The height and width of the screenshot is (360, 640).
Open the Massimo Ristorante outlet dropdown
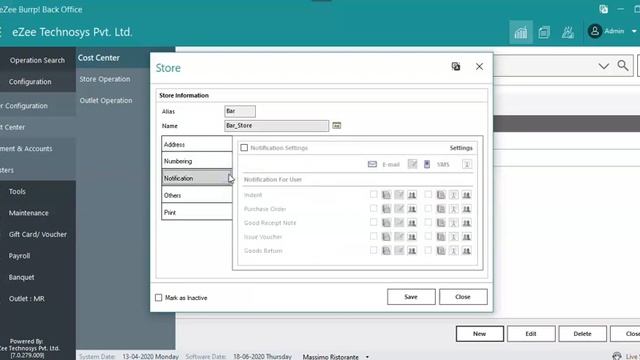pos(367,357)
